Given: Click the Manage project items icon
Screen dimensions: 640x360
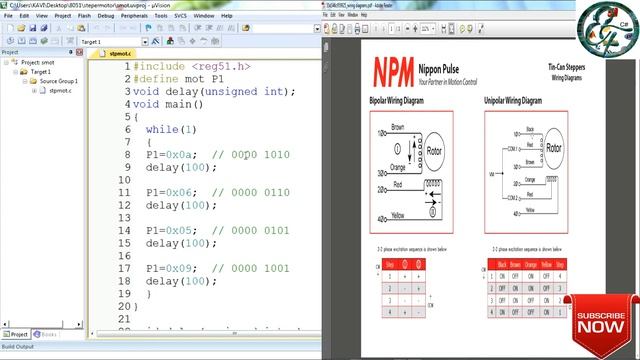Looking at the screenshot, I should click(170, 41).
